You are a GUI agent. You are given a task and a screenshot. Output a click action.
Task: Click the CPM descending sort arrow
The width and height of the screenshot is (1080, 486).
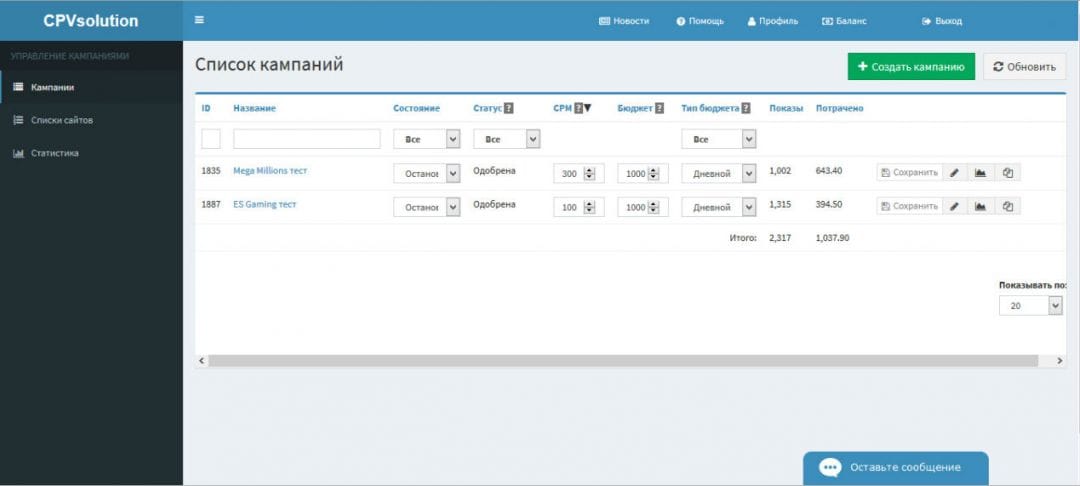tap(588, 108)
